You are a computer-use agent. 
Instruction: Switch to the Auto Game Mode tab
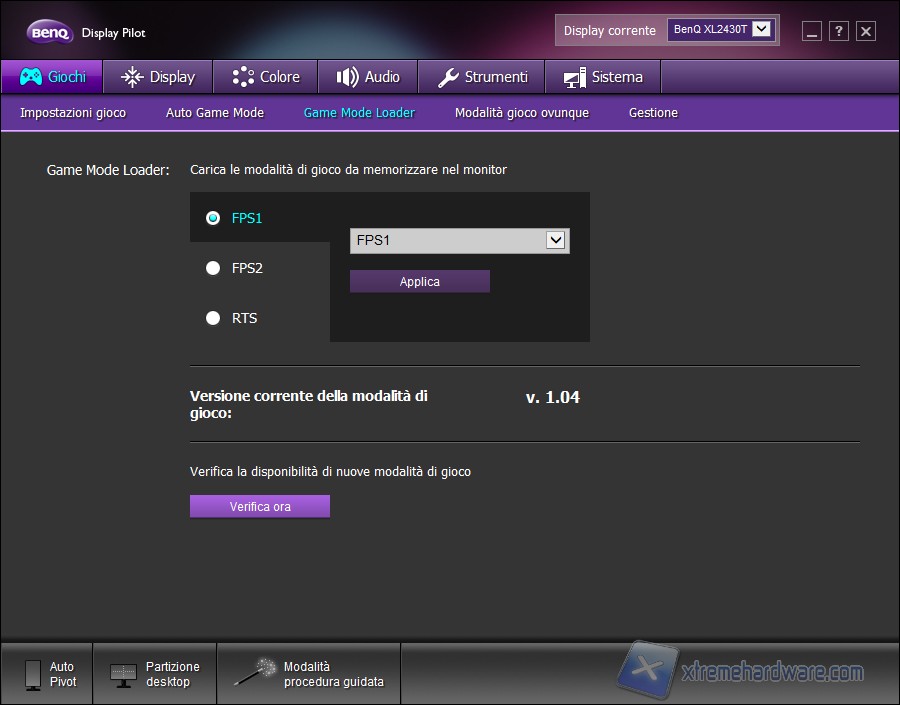[214, 113]
